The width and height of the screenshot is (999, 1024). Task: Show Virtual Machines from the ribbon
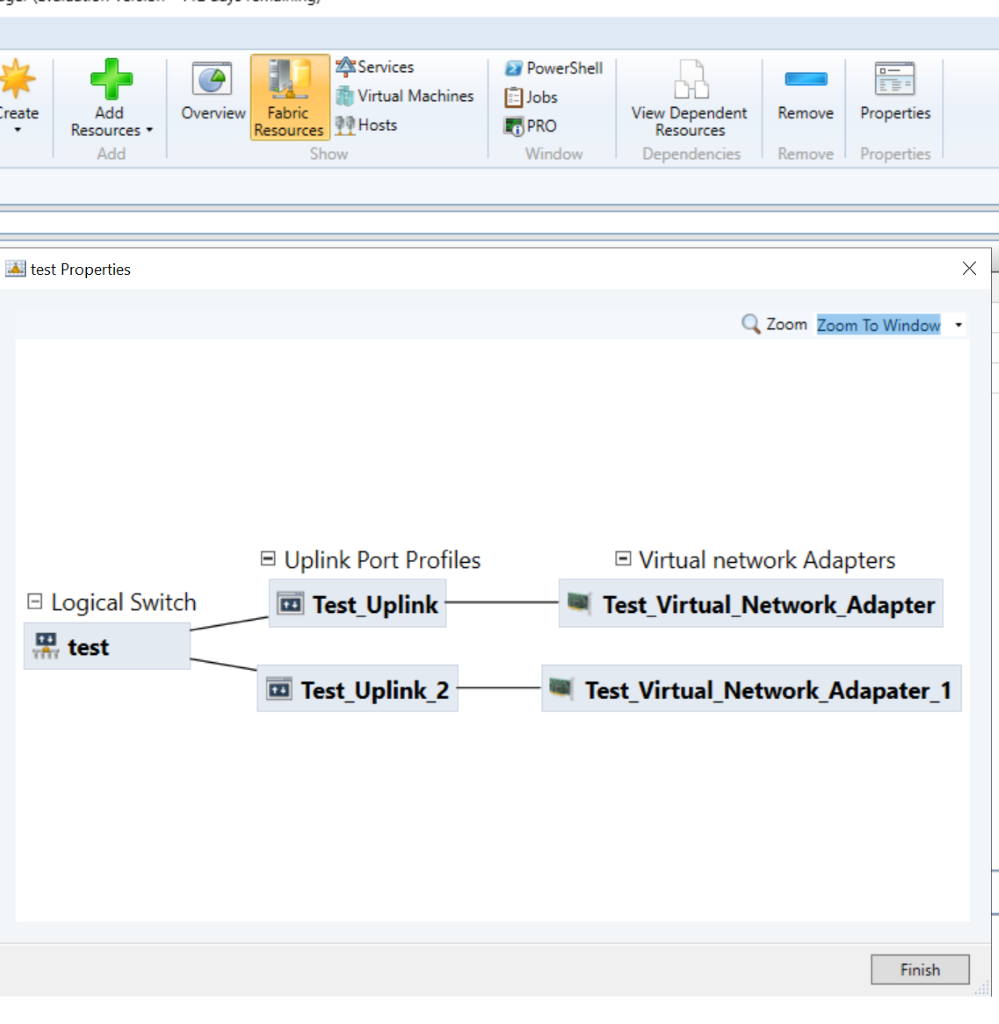405,96
